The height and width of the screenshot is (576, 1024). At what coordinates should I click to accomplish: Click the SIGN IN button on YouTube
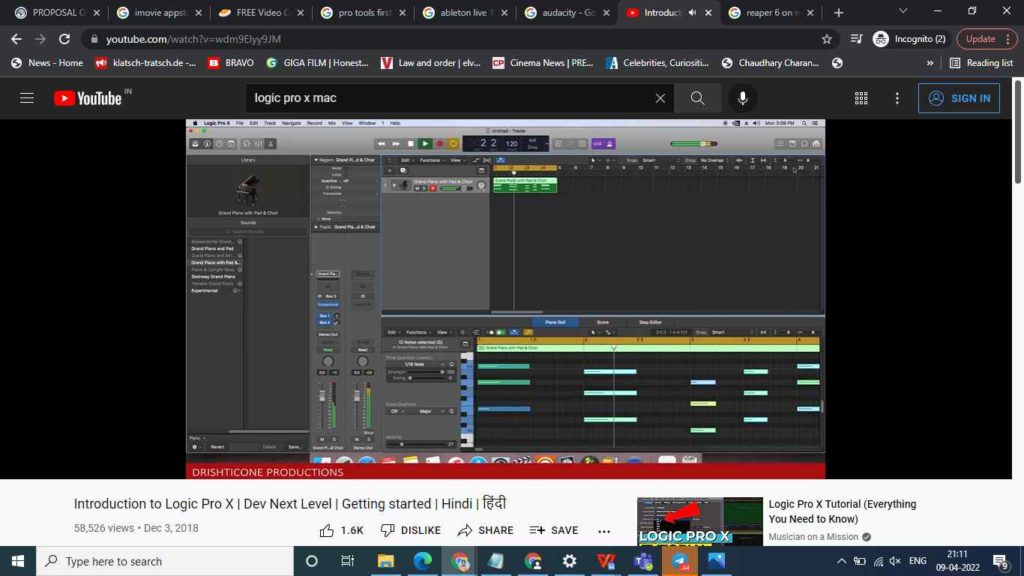(x=959, y=98)
